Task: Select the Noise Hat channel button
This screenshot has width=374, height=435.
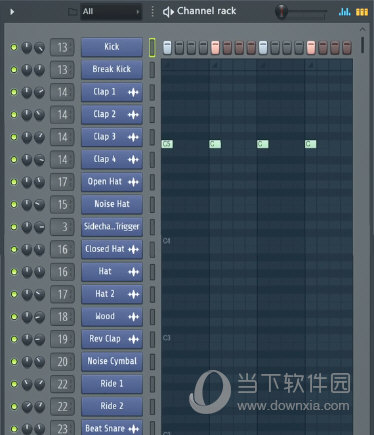Action: [x=112, y=204]
